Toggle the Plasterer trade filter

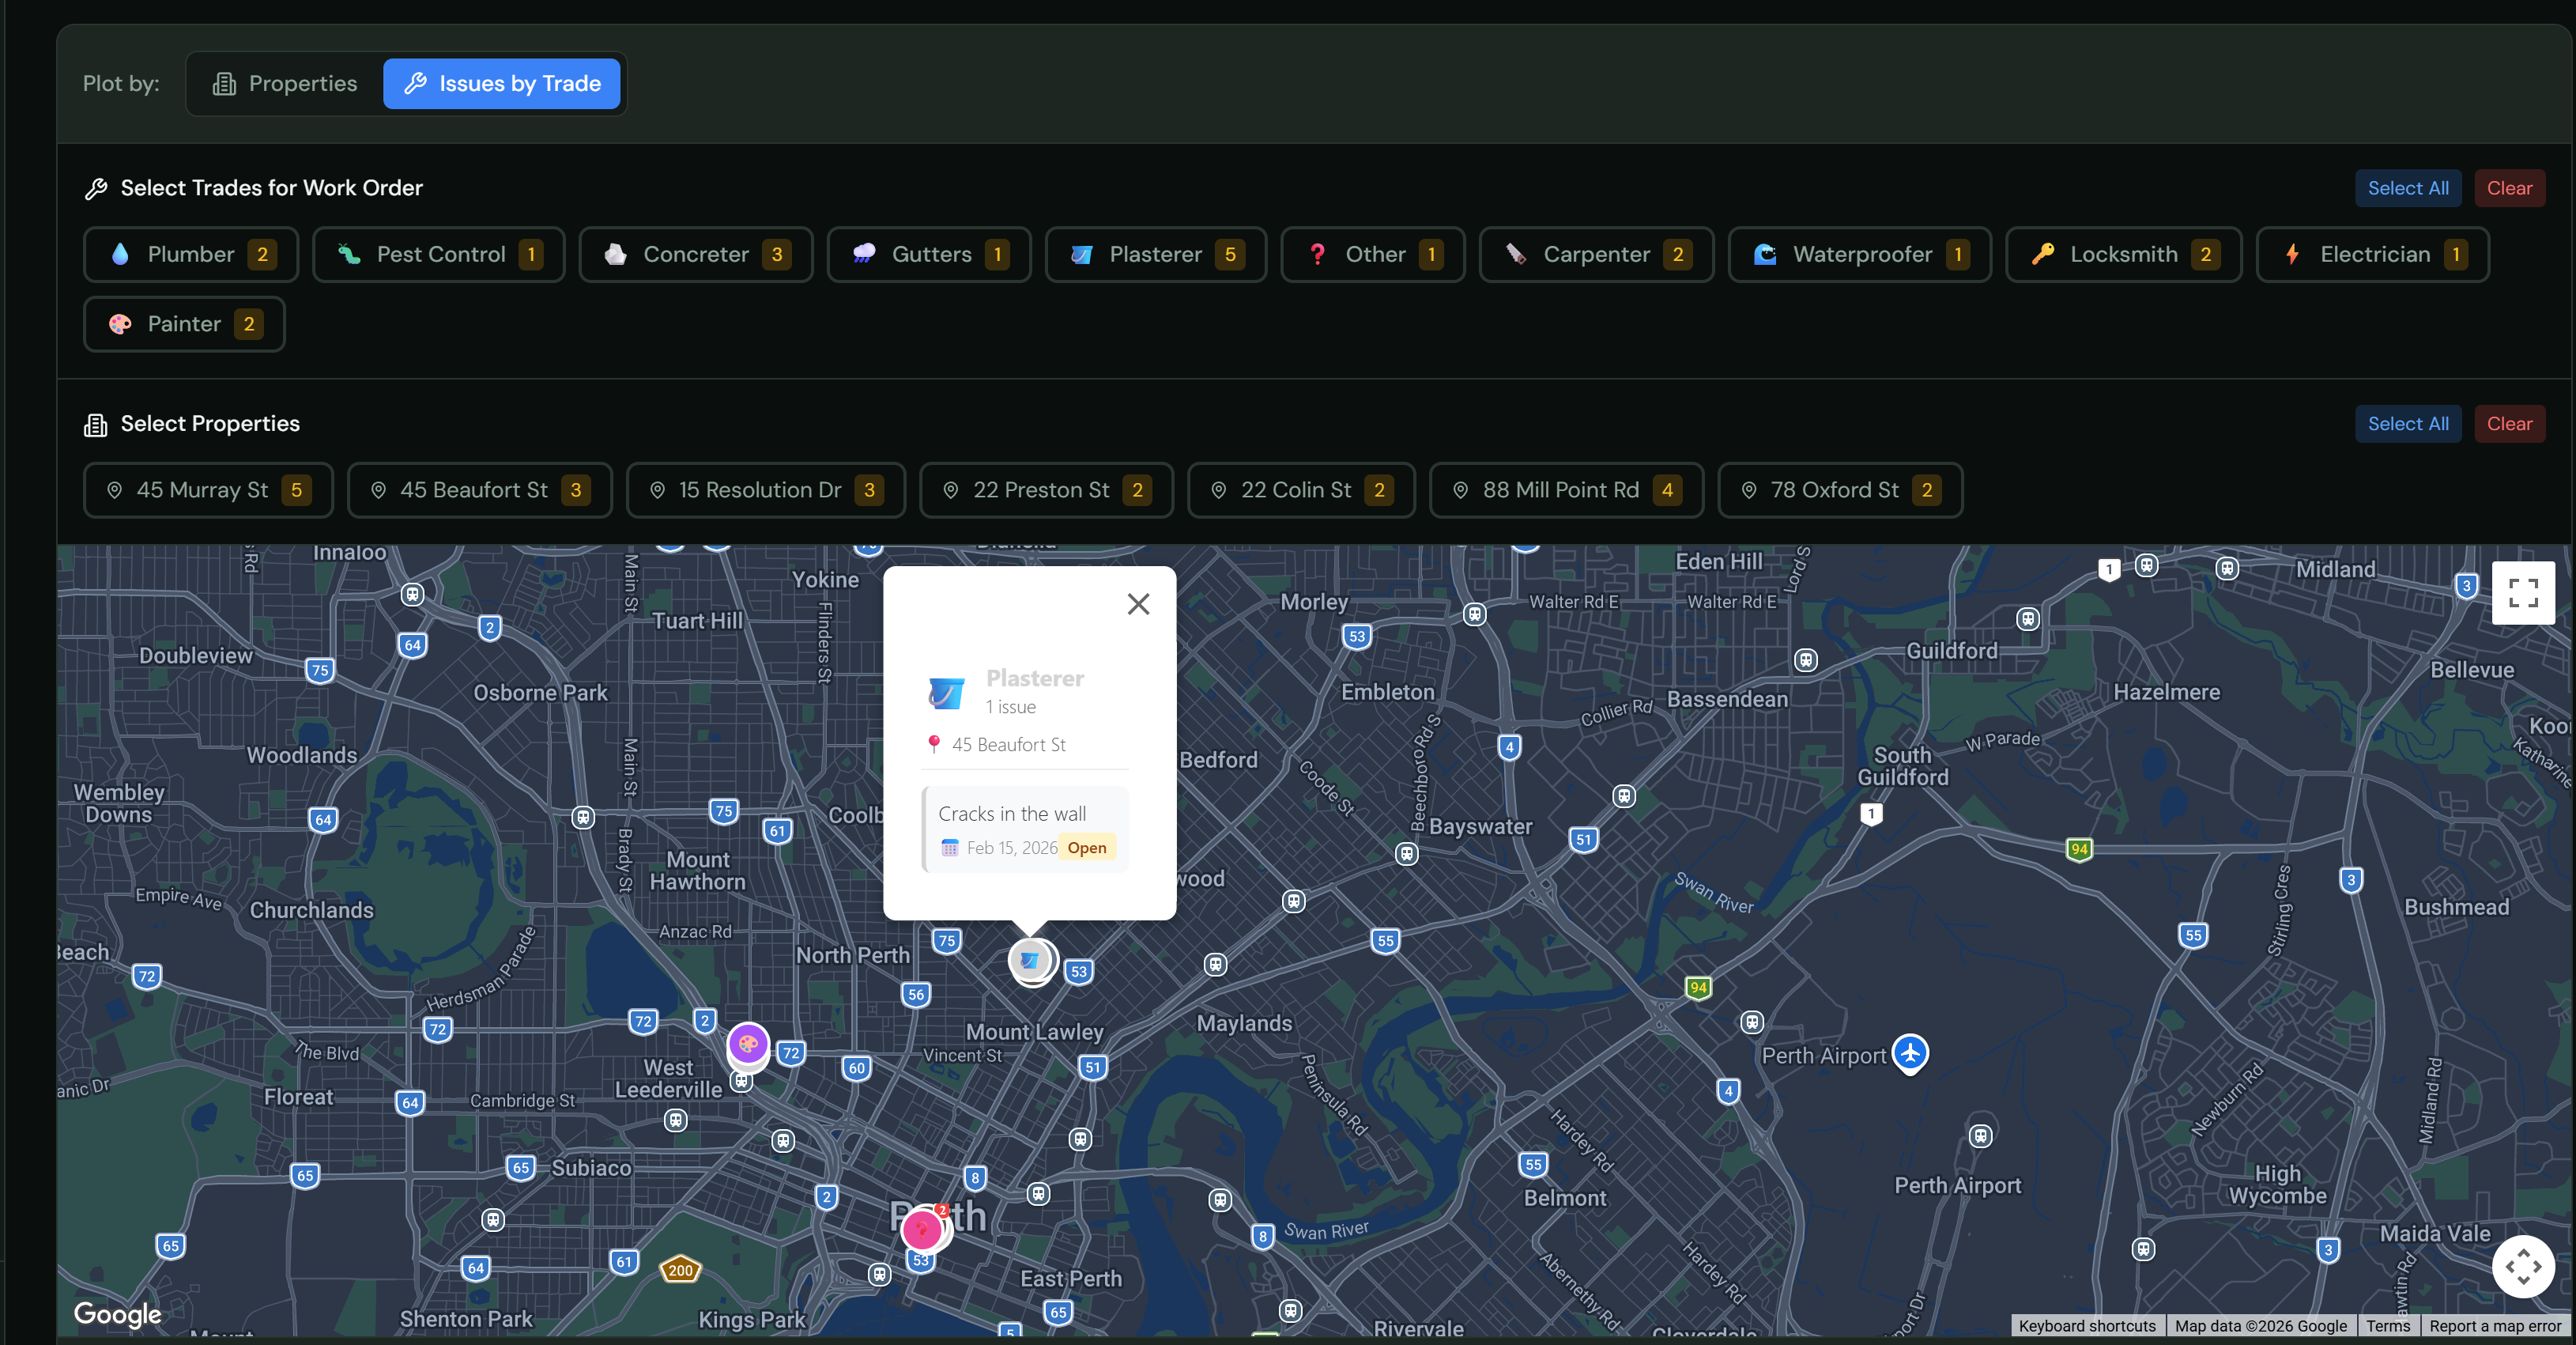tap(1156, 255)
